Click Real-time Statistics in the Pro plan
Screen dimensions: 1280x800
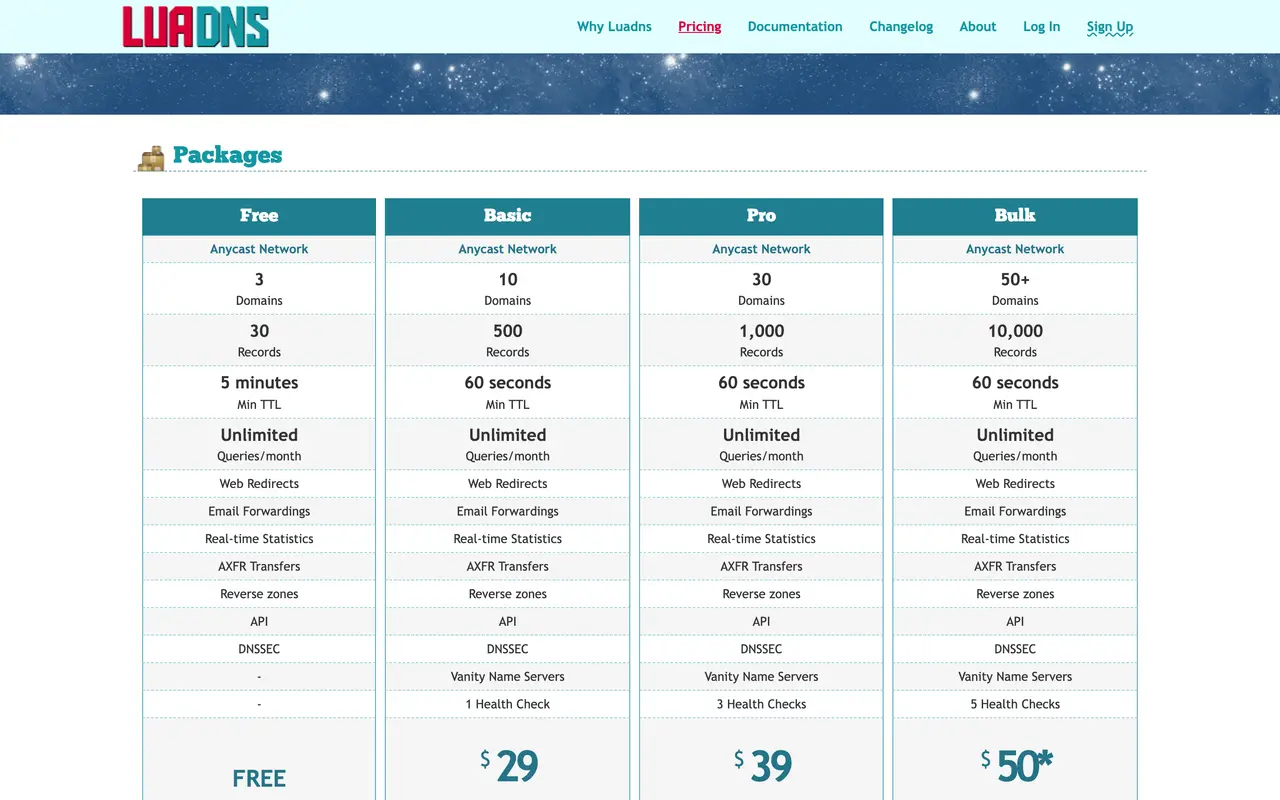761,538
